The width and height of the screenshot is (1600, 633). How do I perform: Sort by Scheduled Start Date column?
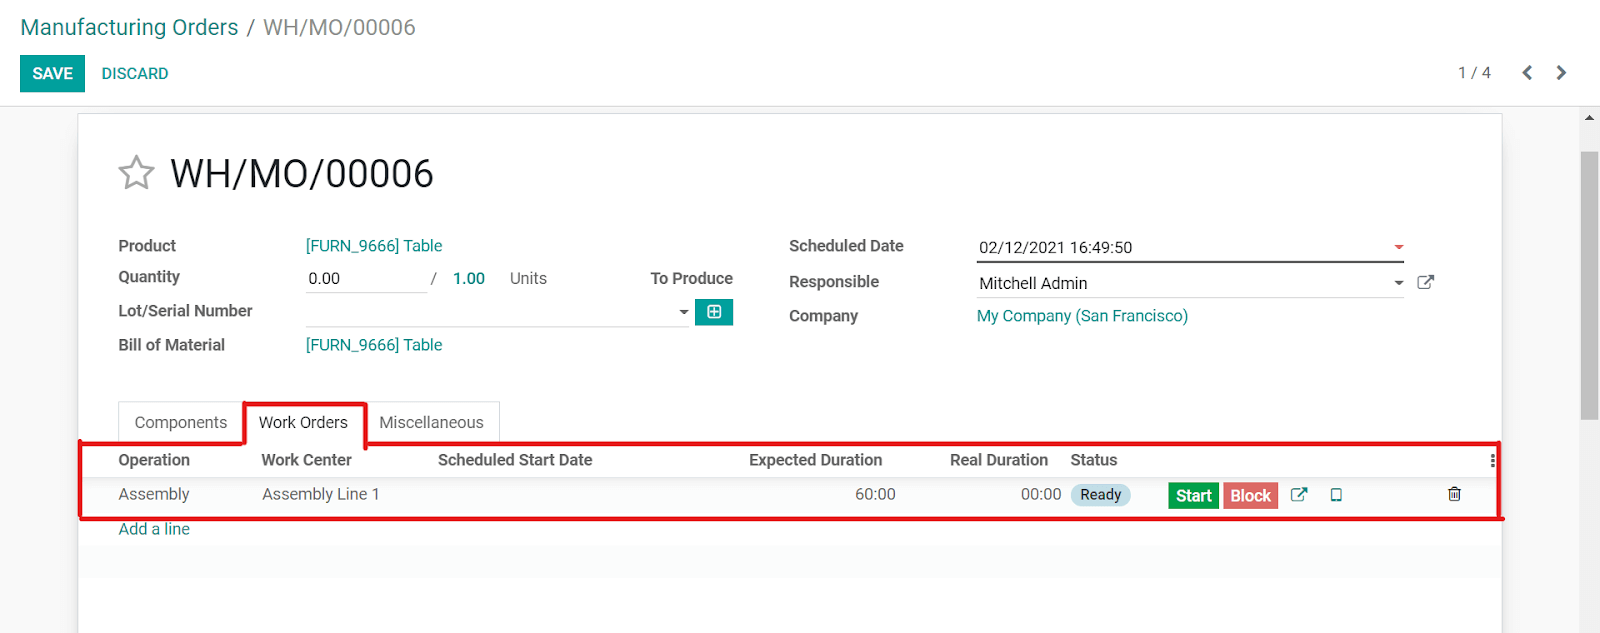[x=515, y=460]
